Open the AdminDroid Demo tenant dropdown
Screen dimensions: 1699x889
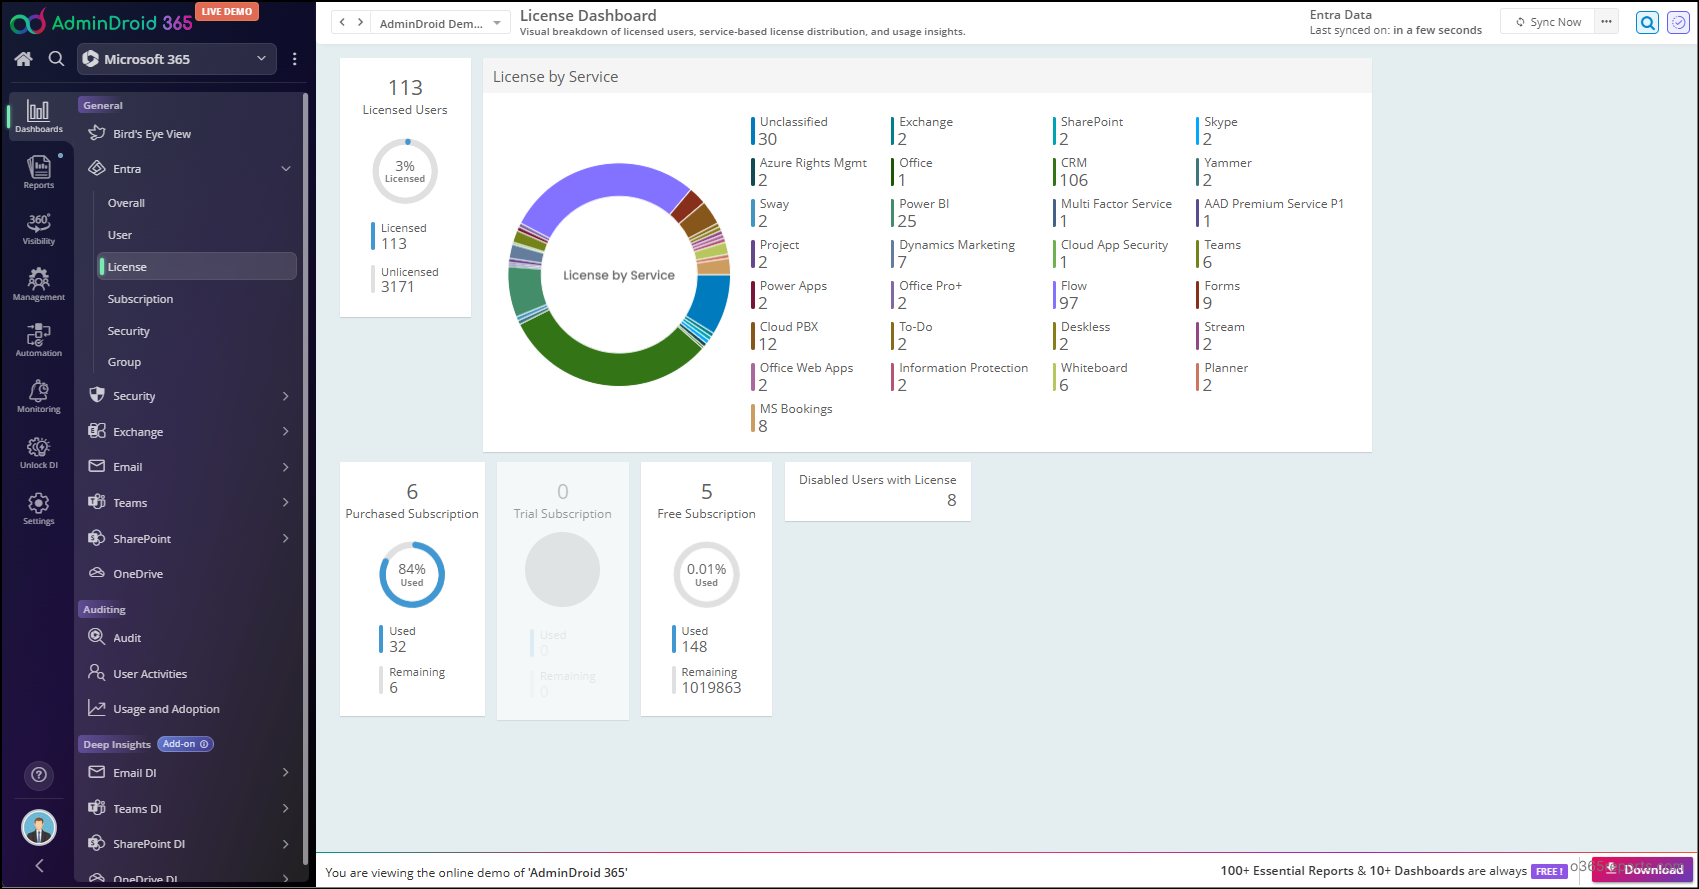click(x=440, y=23)
